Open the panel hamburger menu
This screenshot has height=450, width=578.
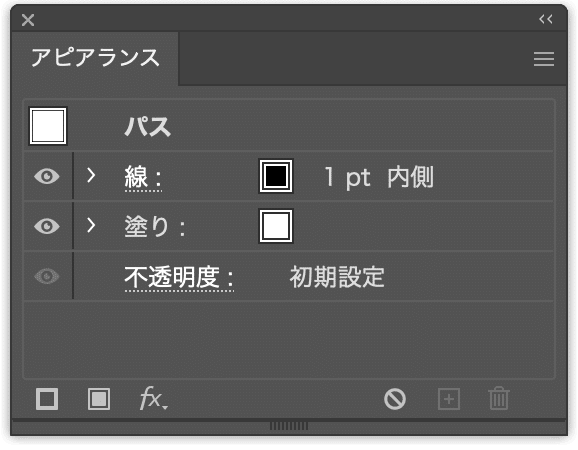[544, 59]
